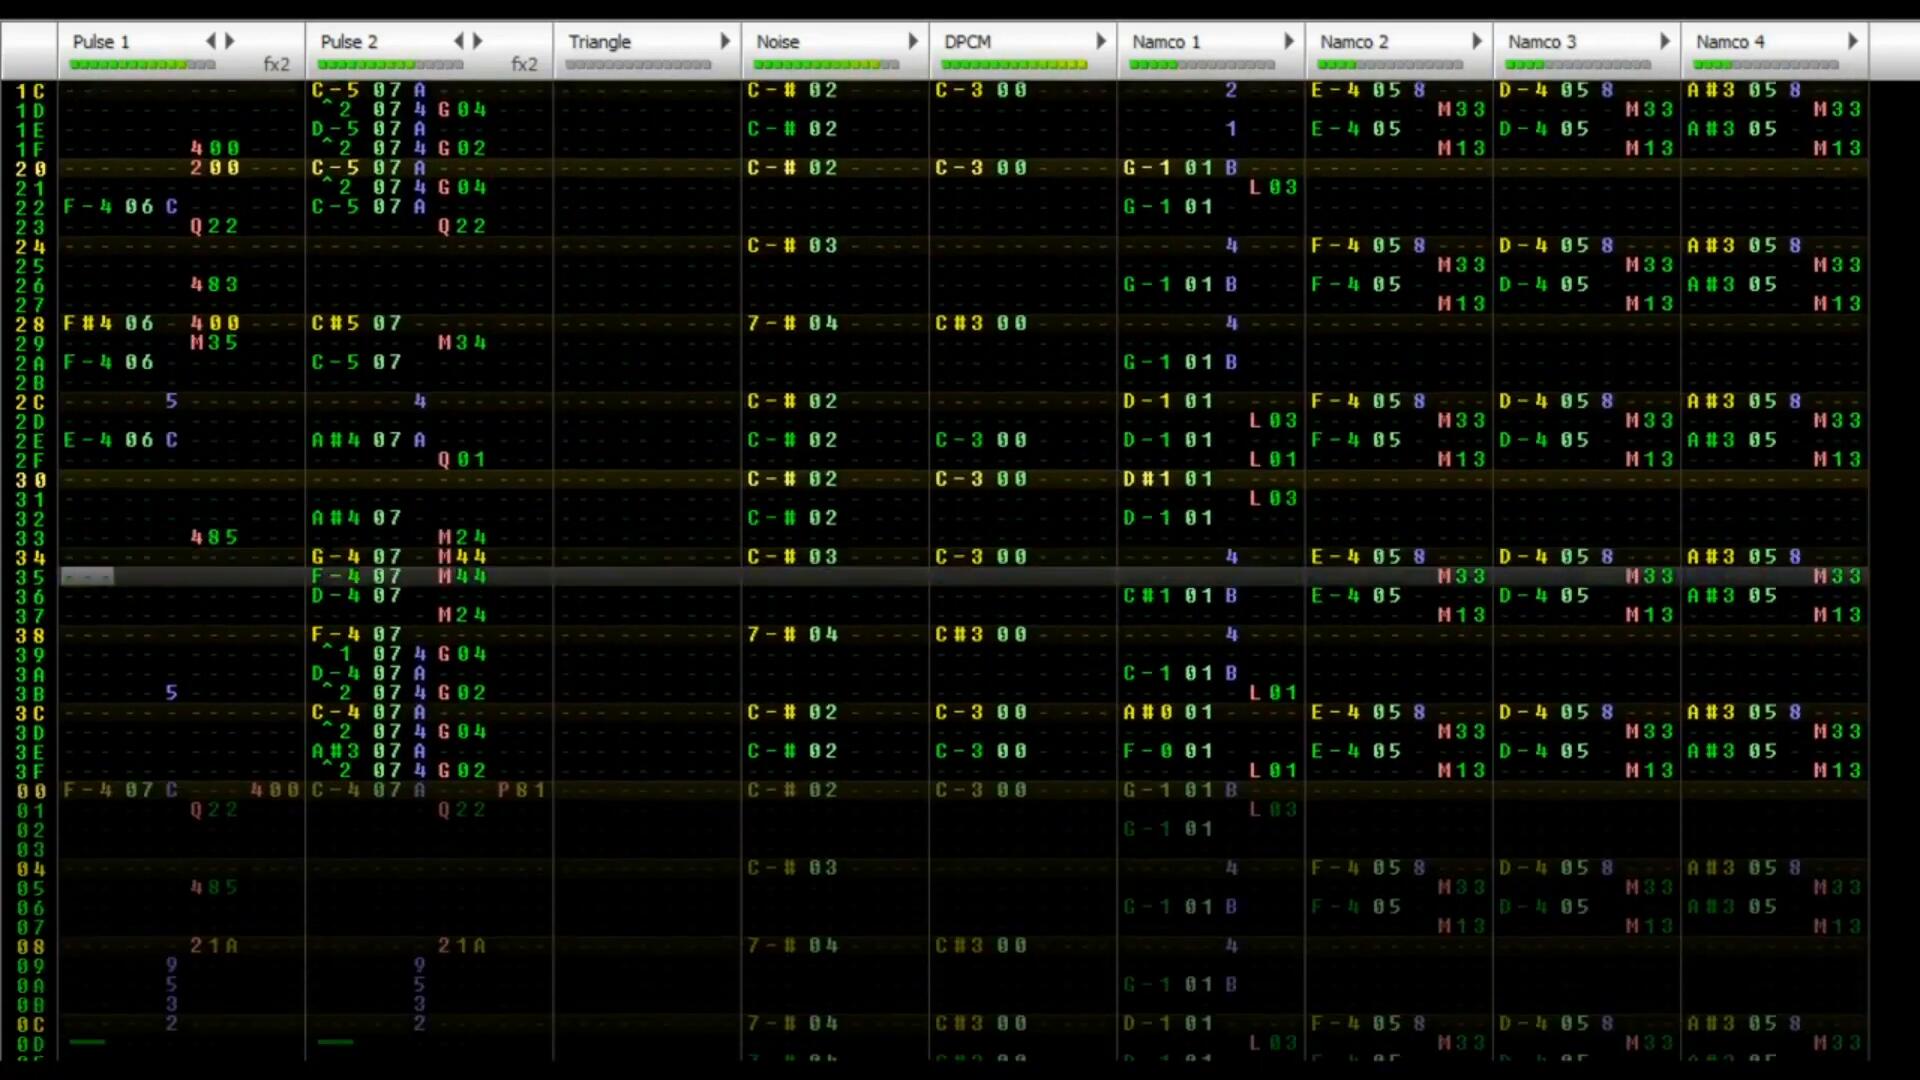Screen dimensions: 1920x1080
Task: Click the Namco 2 channel title
Action: (x=1354, y=42)
